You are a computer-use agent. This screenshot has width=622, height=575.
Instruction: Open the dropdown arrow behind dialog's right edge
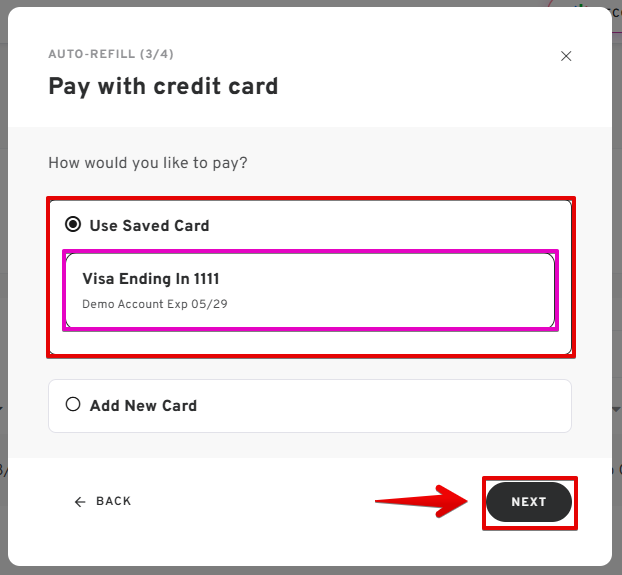[616, 409]
